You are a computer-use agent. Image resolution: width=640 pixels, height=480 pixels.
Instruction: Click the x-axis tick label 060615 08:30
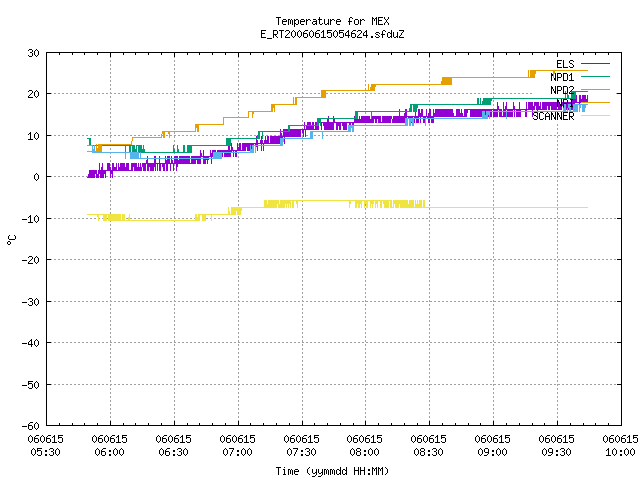(429, 446)
